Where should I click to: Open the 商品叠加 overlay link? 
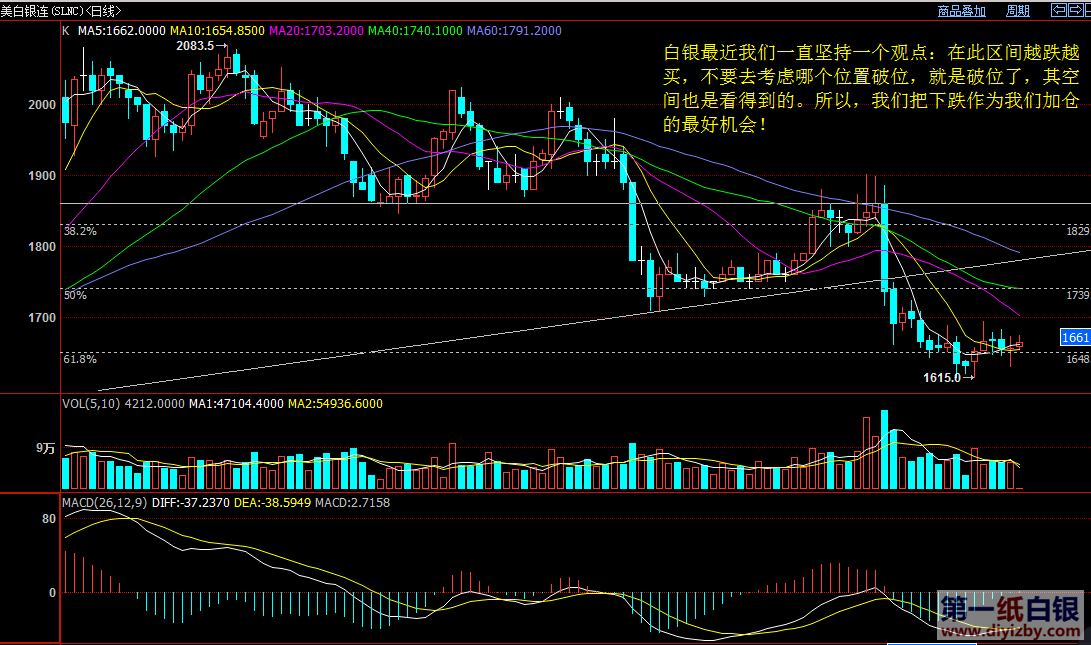pos(961,11)
